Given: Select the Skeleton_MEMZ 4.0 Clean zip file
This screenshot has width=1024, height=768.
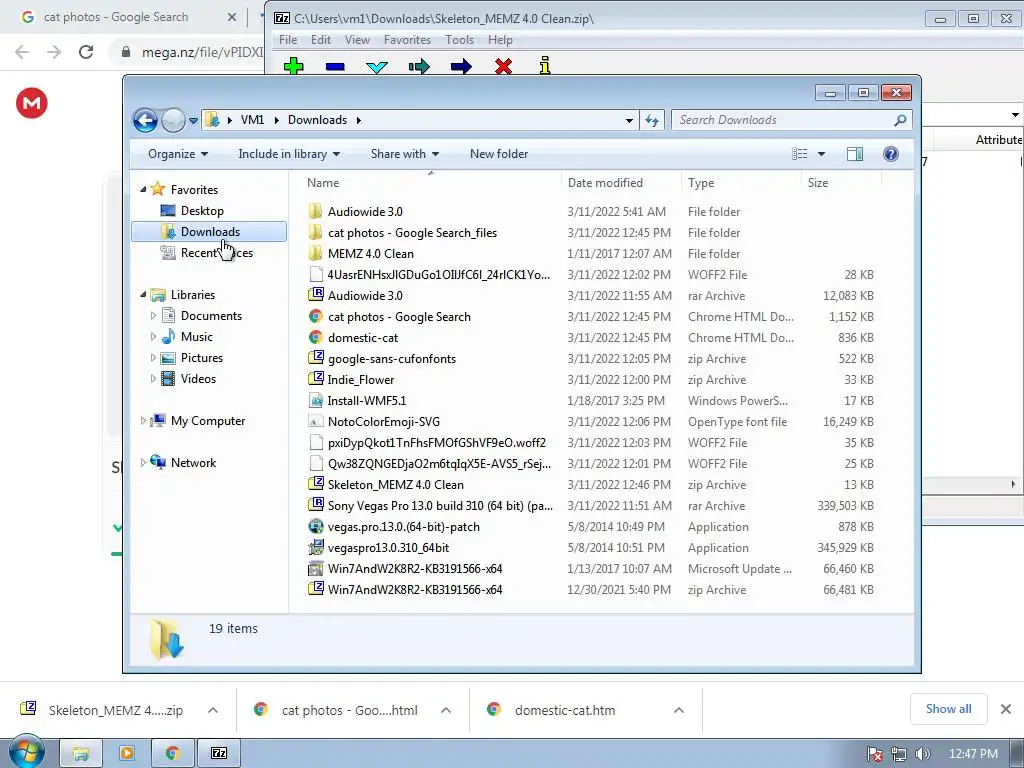Looking at the screenshot, I should (x=395, y=485).
